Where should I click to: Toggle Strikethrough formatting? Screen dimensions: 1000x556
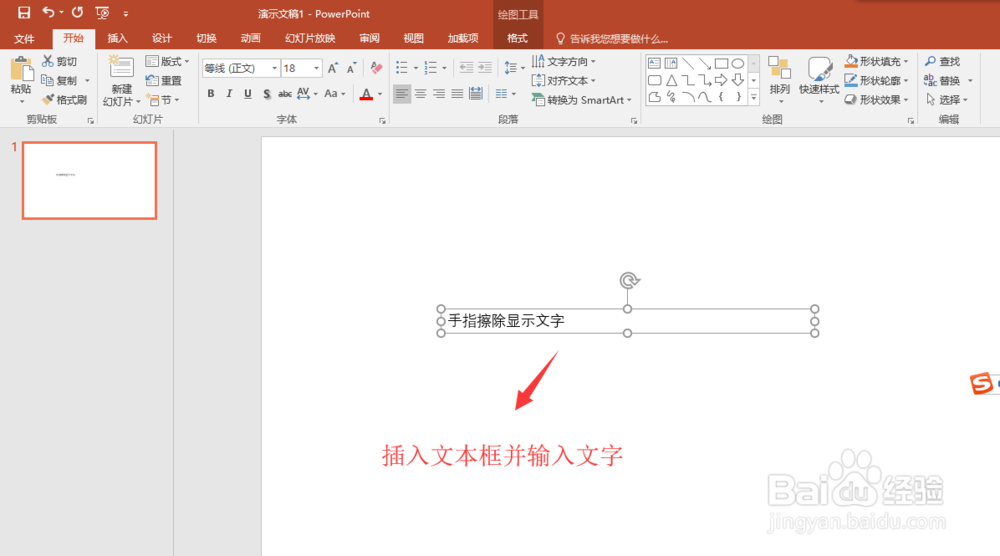pos(285,94)
